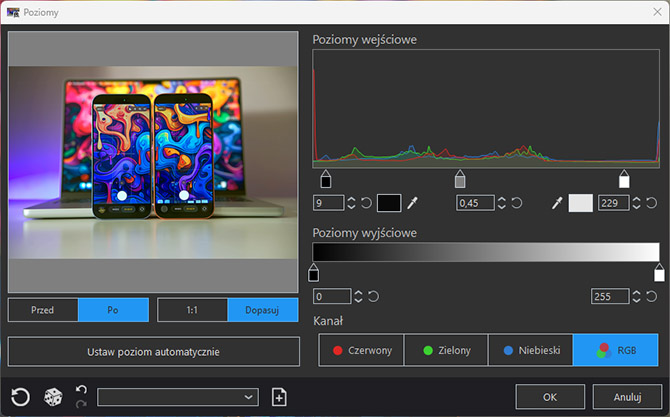
Task: Reset the output white level 255
Action: tap(651, 296)
